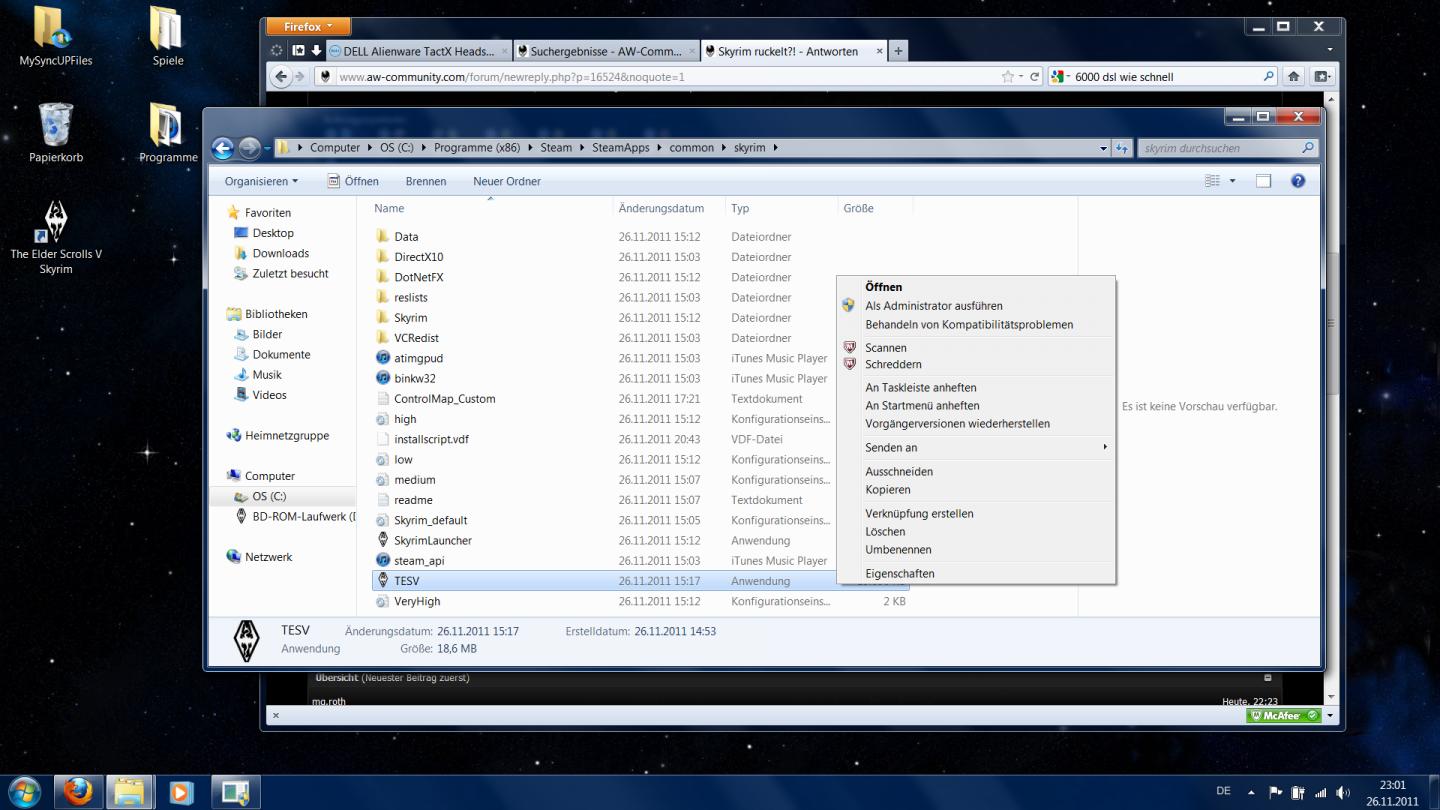
Task: Launch The Elder Scrolls V Skyrim shortcut
Action: 56,237
